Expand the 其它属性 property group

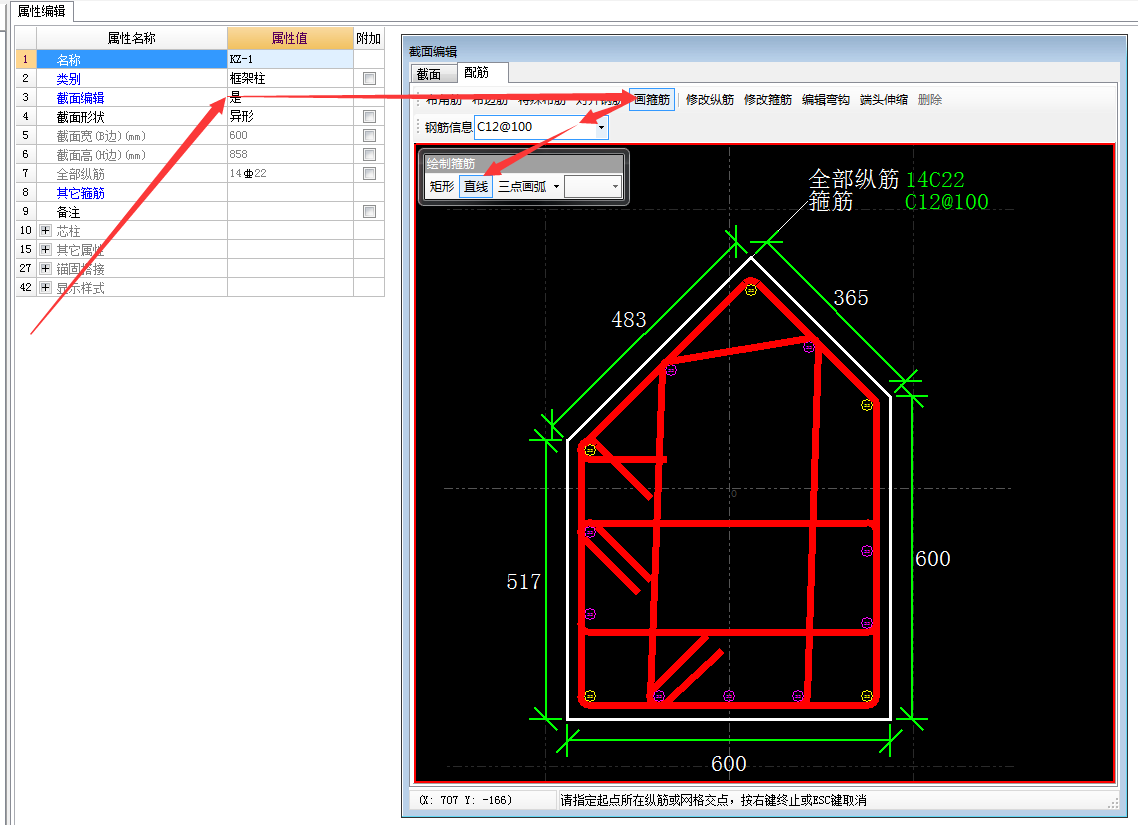[x=45, y=250]
